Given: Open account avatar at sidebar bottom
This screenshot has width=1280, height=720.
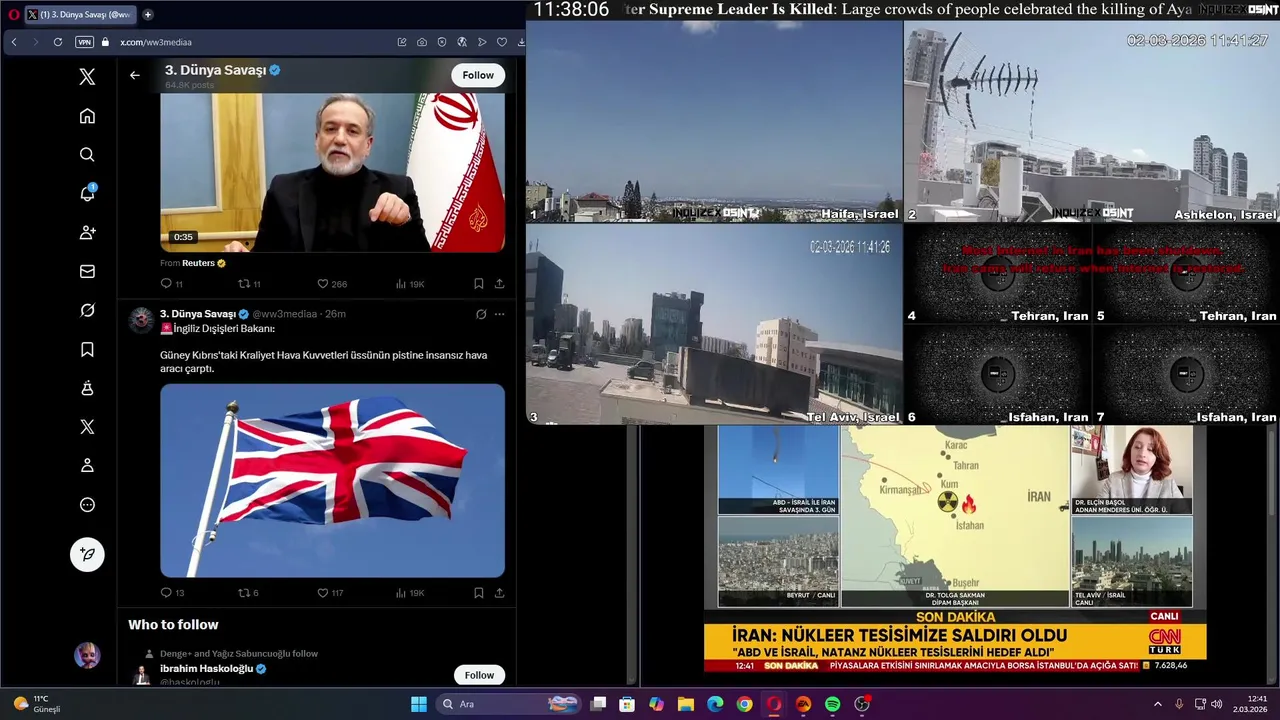Looking at the screenshot, I should [x=87, y=656].
